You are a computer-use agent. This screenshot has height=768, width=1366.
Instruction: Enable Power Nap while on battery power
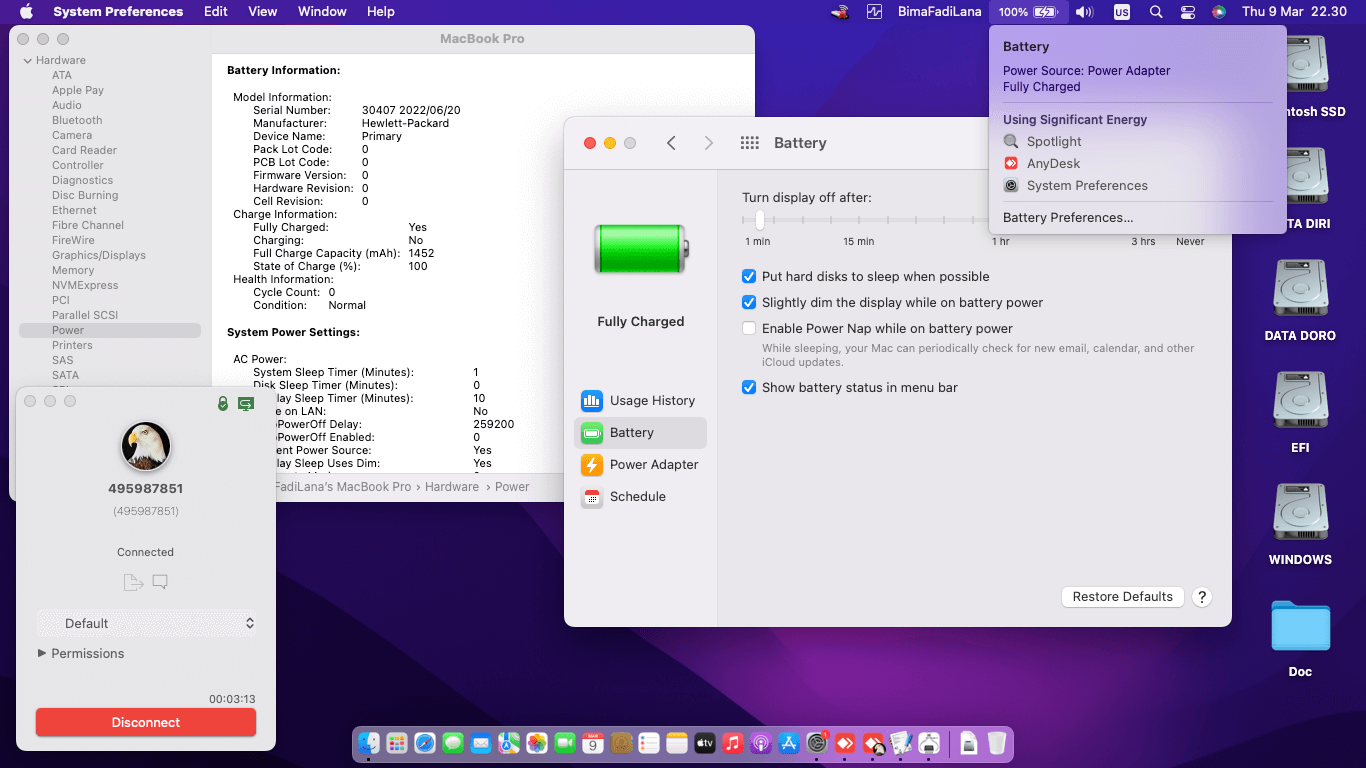(749, 329)
